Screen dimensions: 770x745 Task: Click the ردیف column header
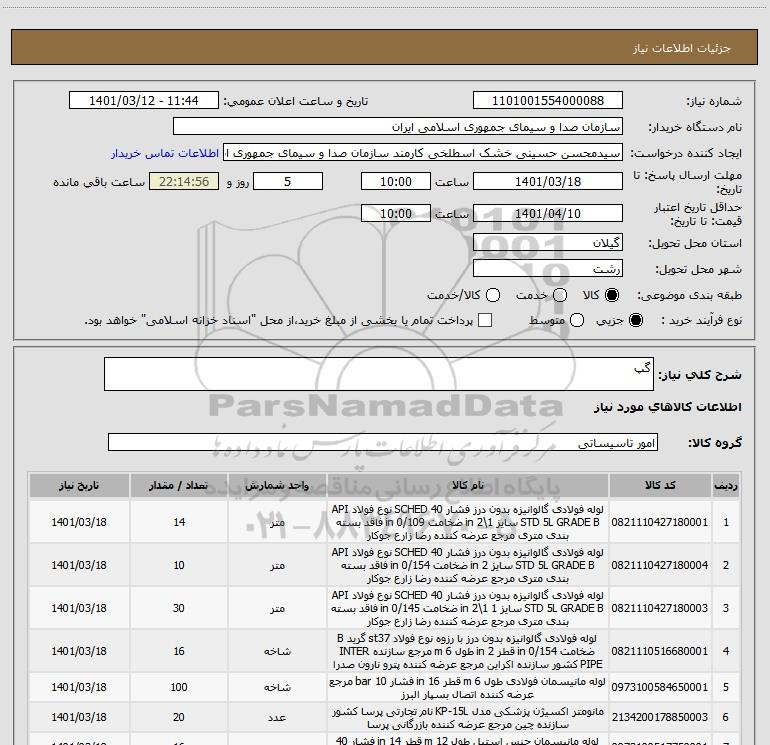click(726, 485)
